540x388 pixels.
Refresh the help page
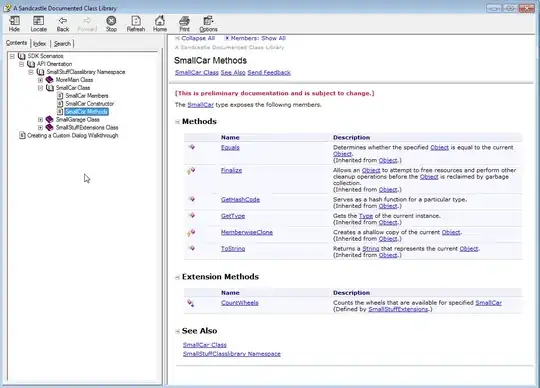tap(136, 24)
